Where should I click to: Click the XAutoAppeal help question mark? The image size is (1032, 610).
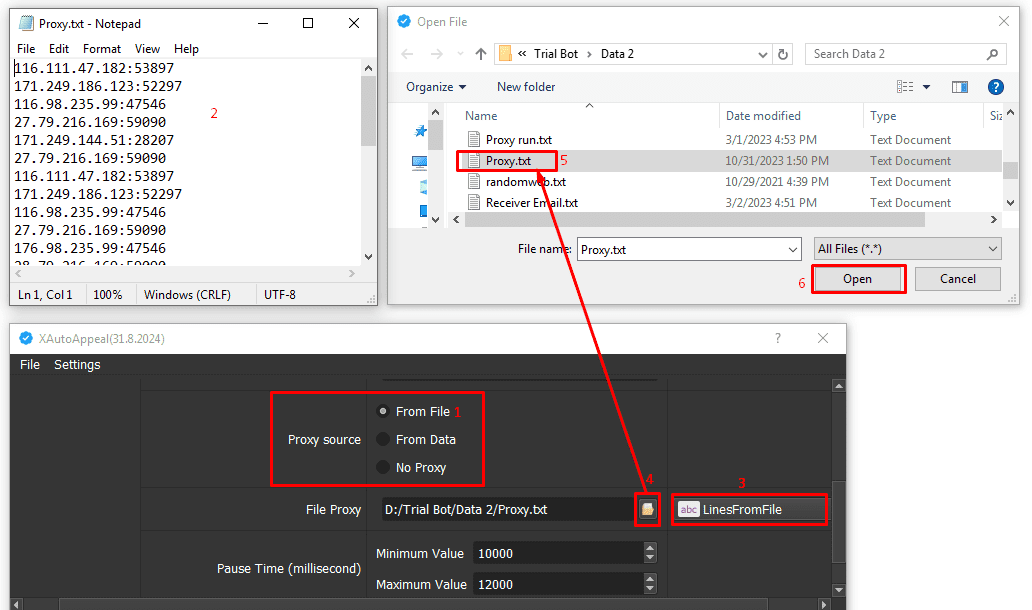(x=778, y=338)
